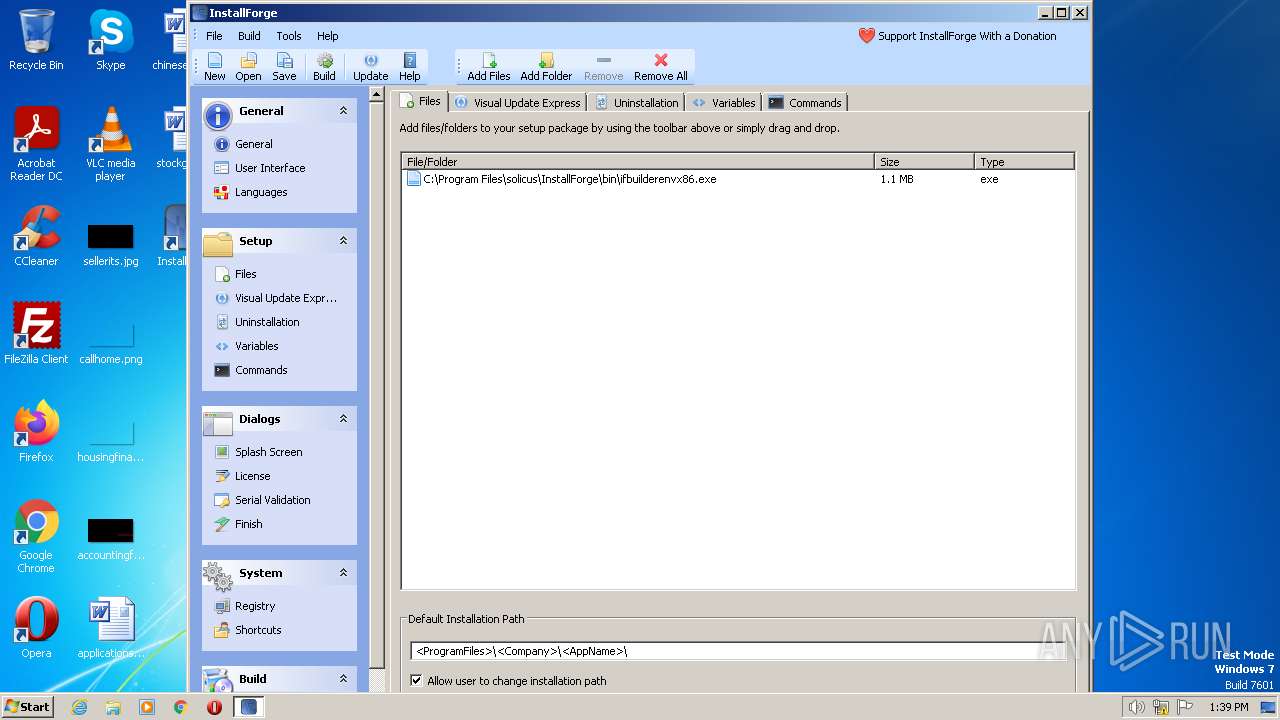Click the sidebar scrollbar up arrow
Image resolution: width=1280 pixels, height=720 pixels.
[377, 95]
